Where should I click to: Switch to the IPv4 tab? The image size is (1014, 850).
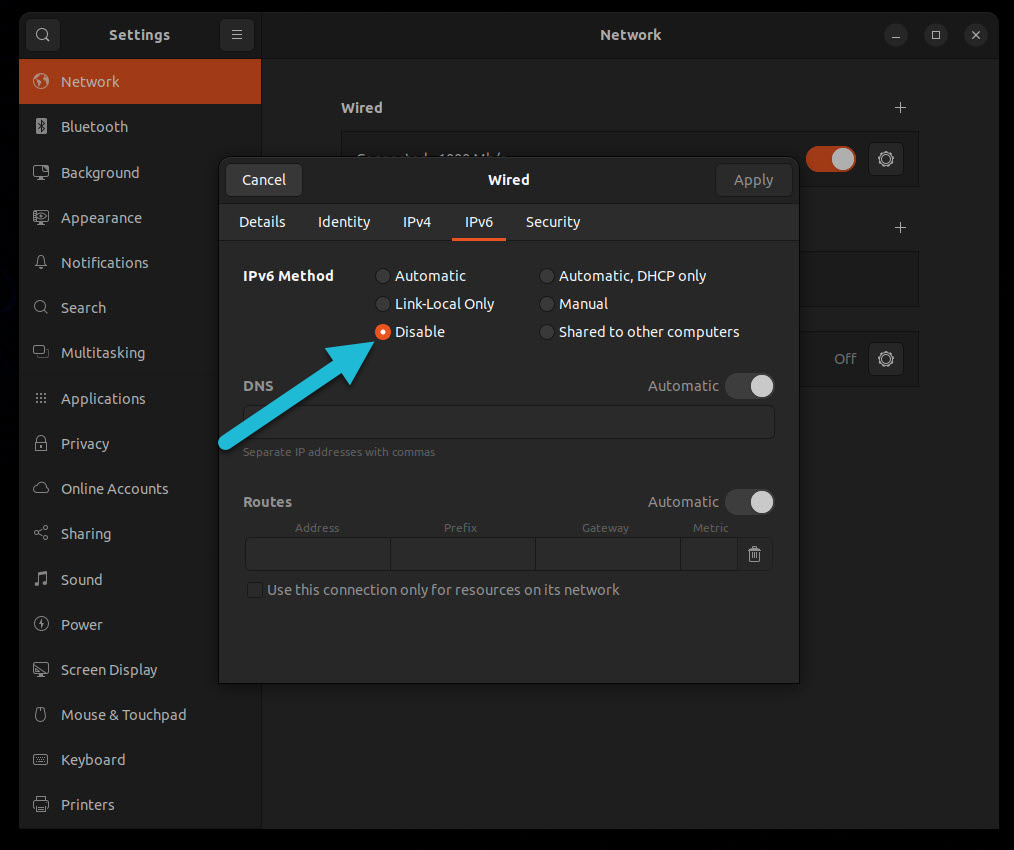pos(417,222)
